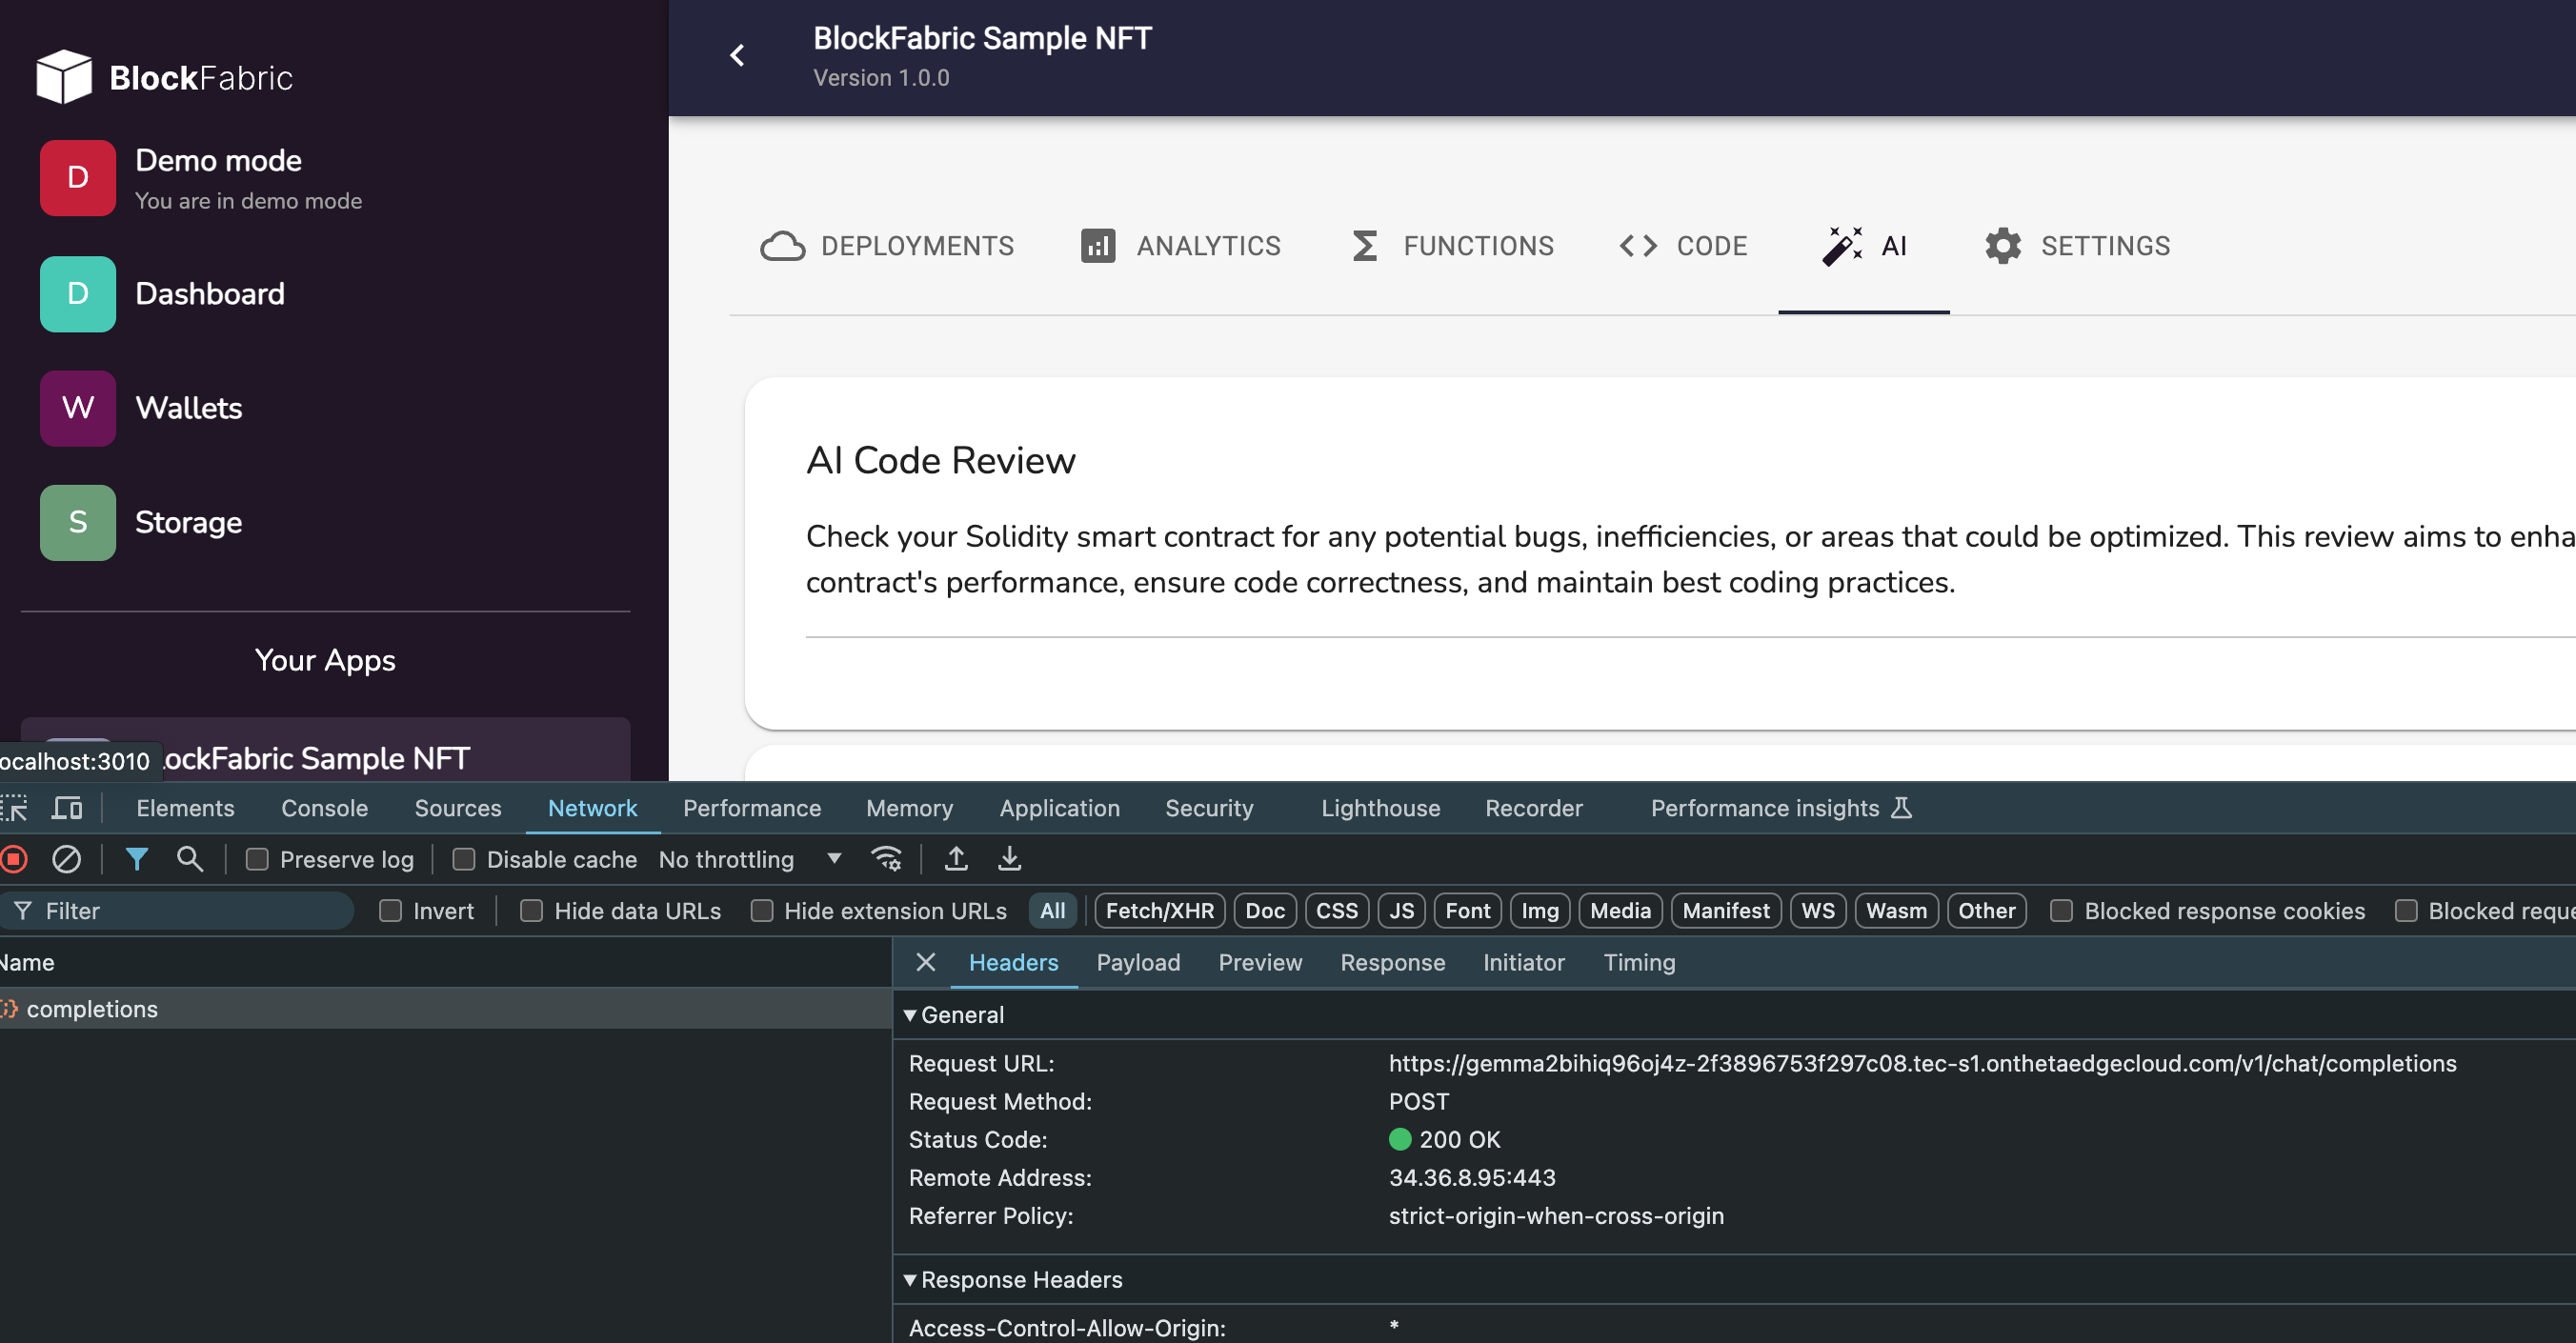Export HAR file with the download arrow
Screen dimensions: 2576x1343
1010,859
